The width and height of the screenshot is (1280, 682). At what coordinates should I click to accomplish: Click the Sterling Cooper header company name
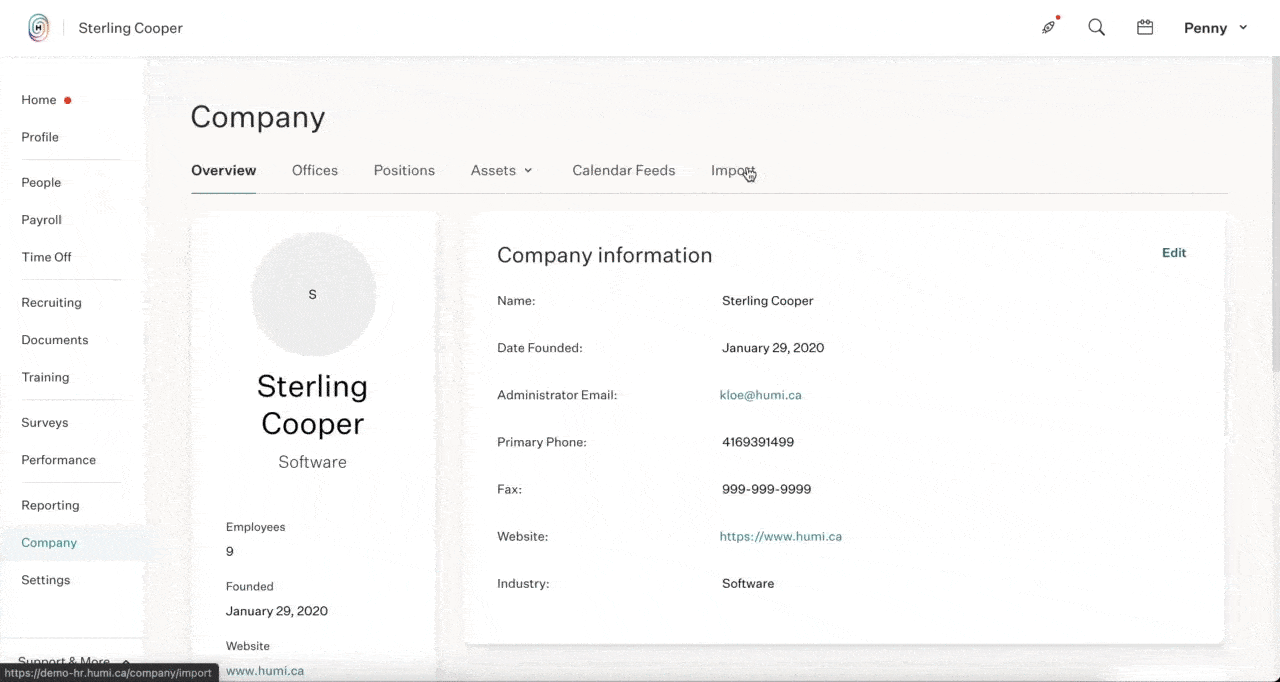coord(131,28)
